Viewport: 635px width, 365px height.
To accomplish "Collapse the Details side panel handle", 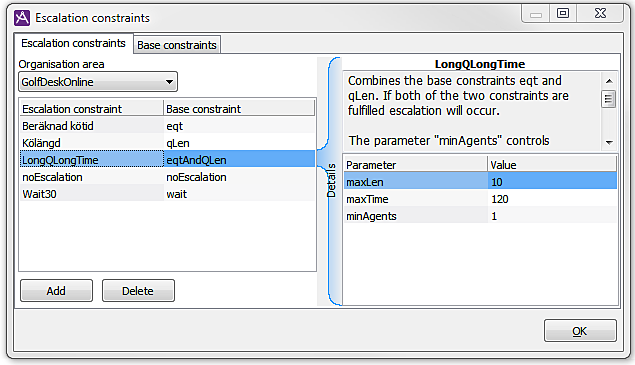I will (331, 181).
